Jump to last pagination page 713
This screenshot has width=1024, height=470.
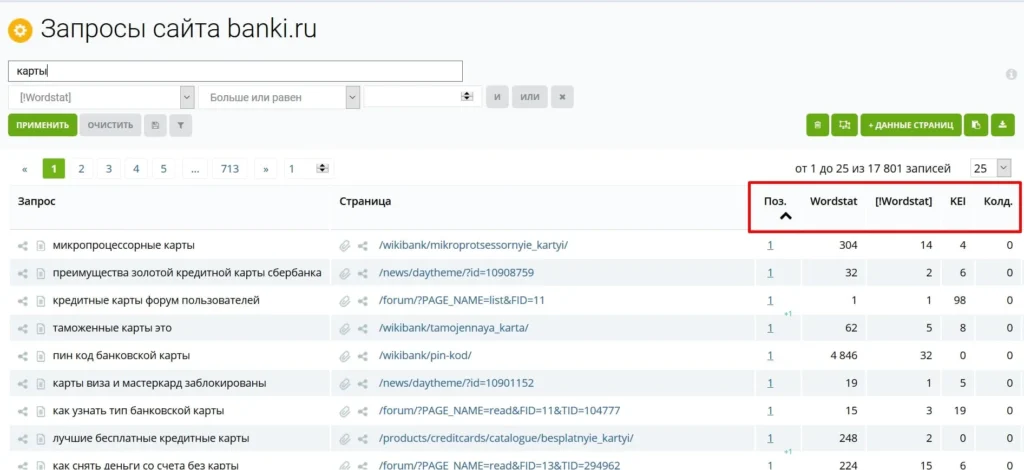point(230,168)
